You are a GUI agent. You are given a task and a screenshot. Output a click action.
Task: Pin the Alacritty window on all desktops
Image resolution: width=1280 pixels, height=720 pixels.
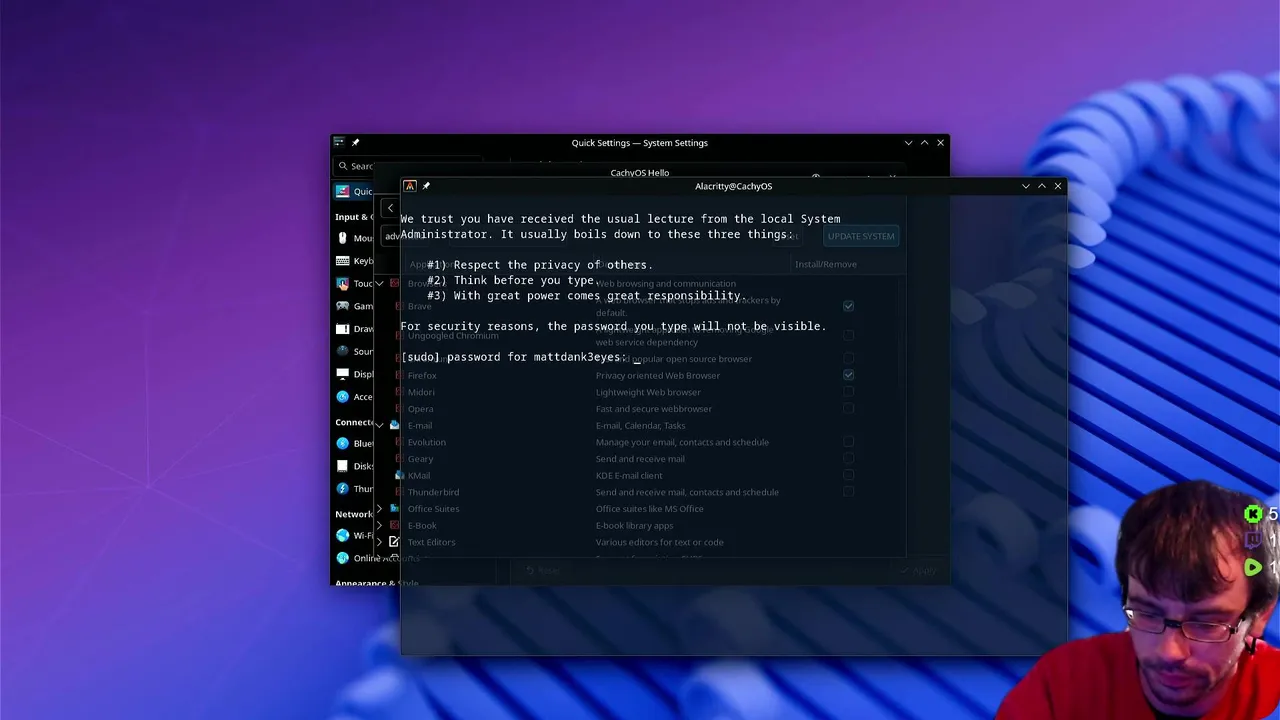[x=426, y=186]
